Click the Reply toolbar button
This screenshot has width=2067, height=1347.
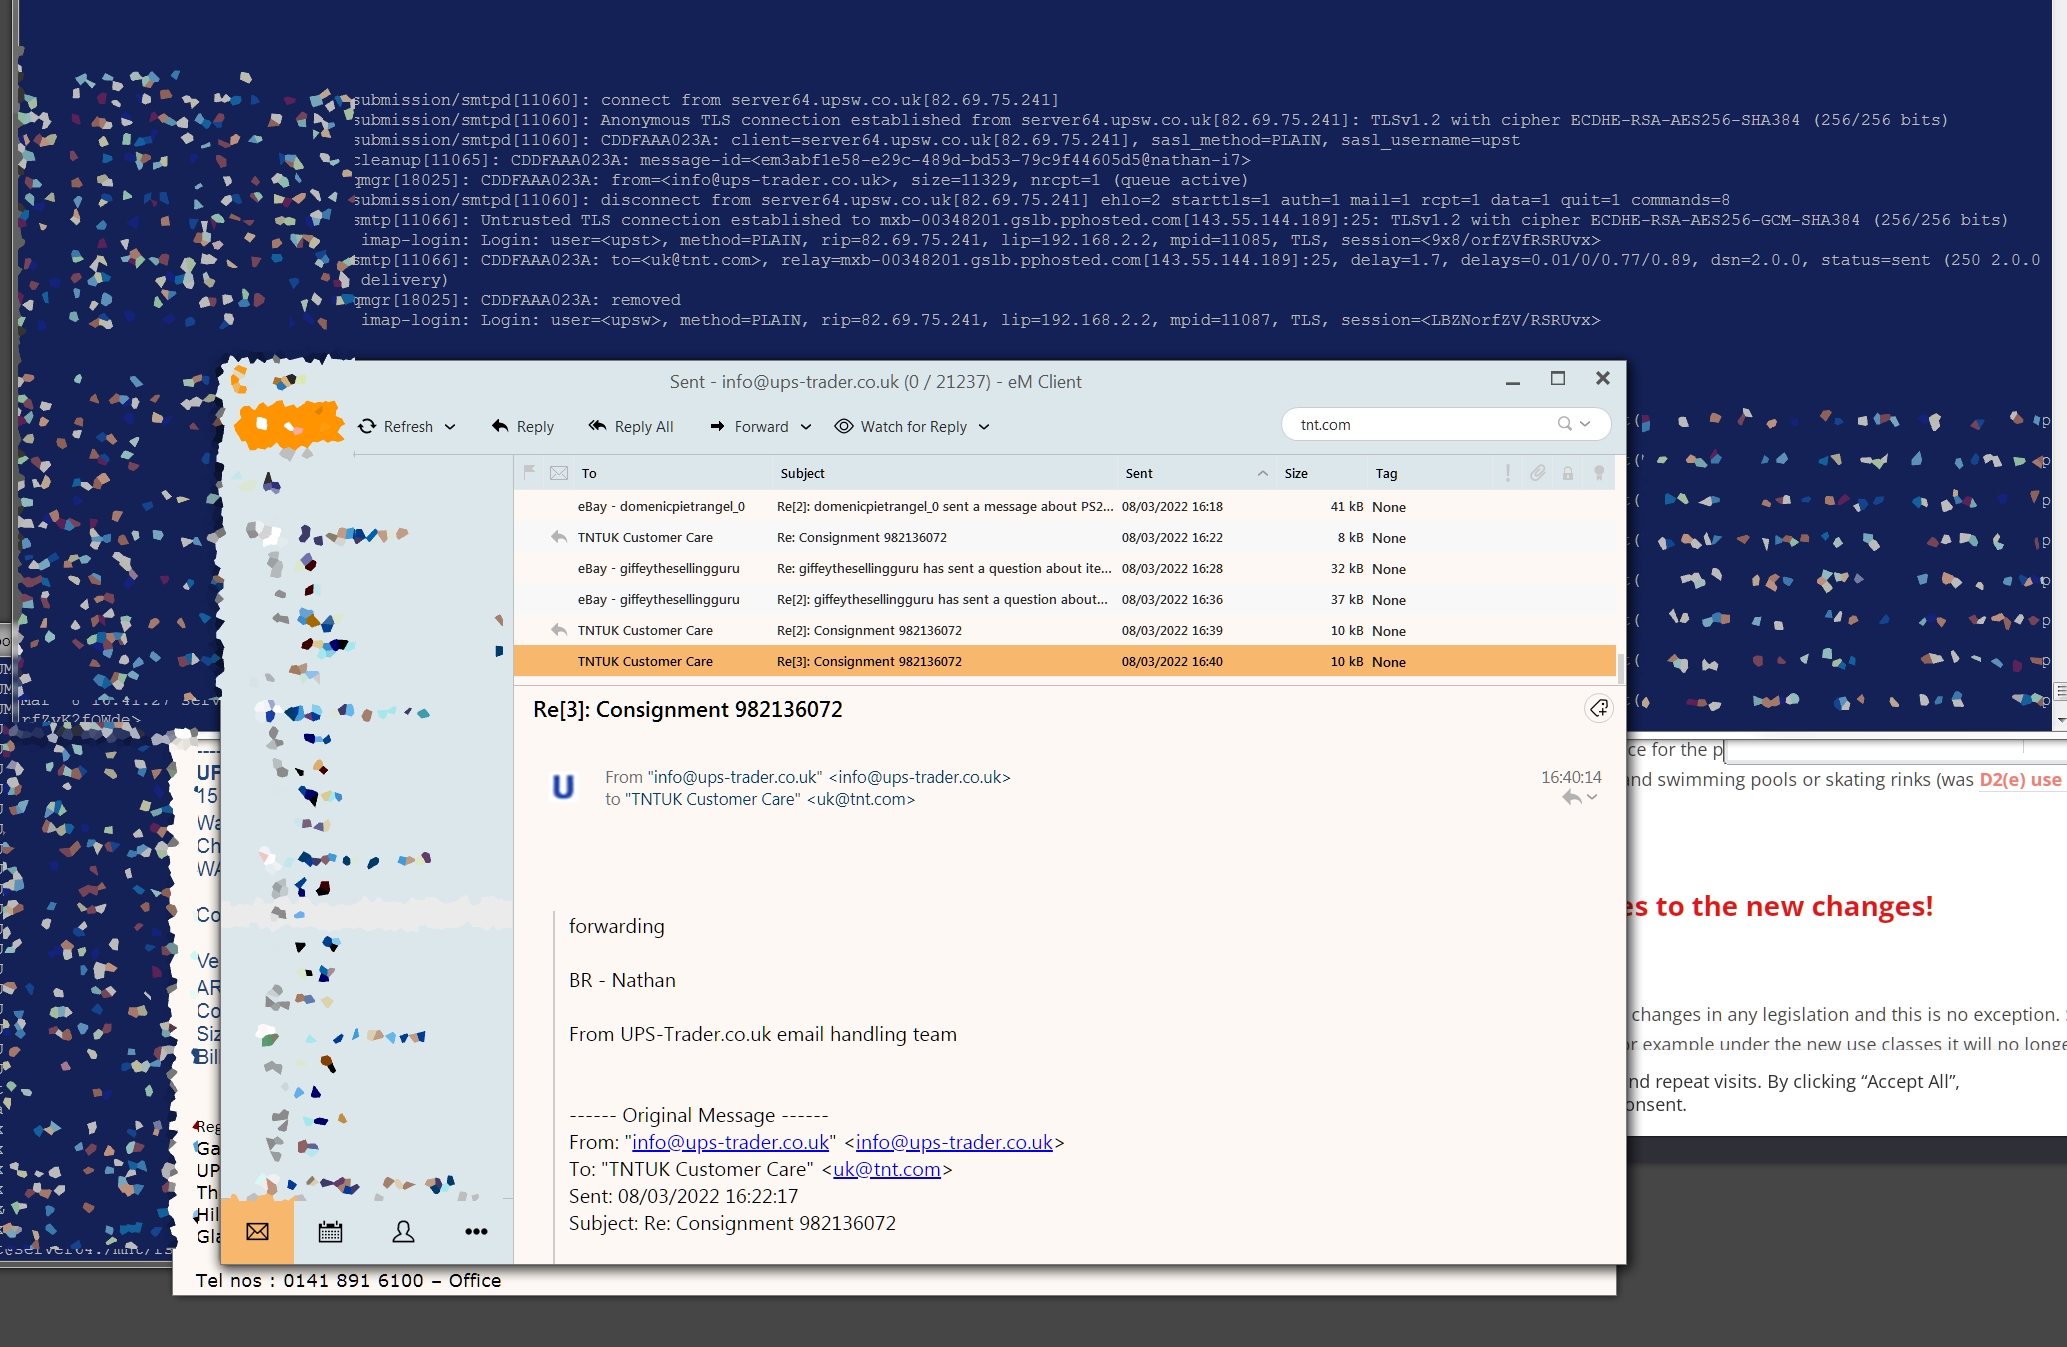[x=523, y=426]
